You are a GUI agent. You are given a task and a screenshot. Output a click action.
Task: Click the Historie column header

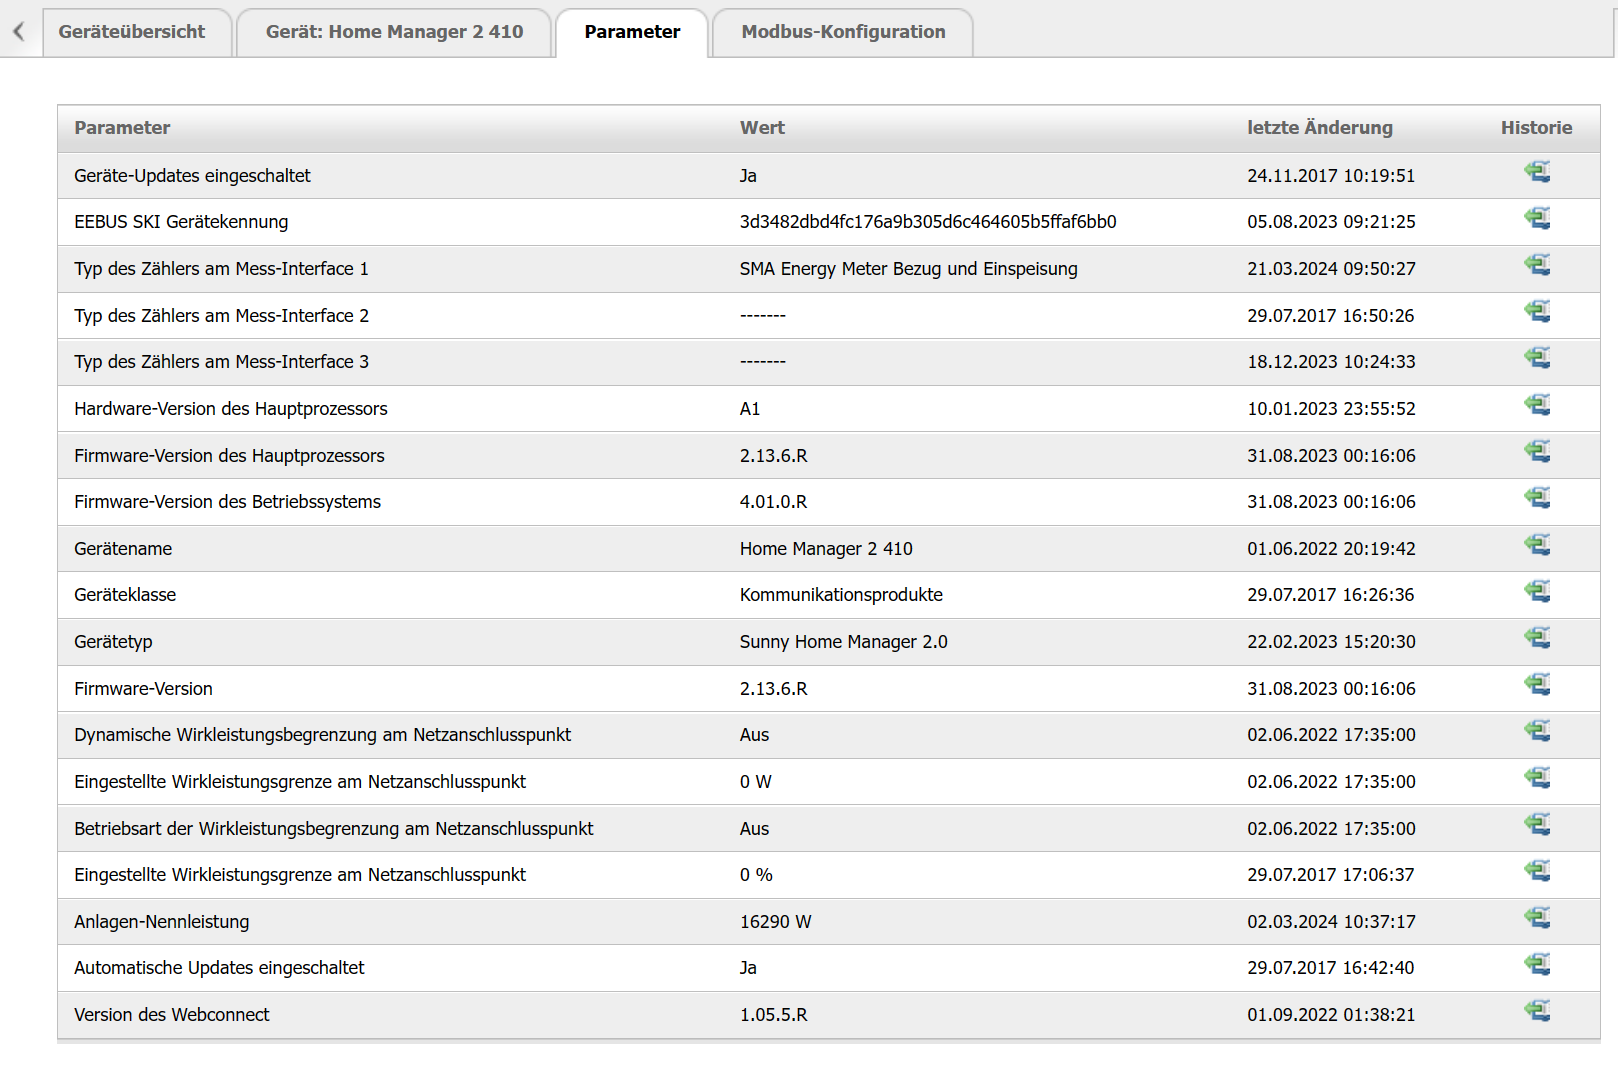click(1536, 128)
